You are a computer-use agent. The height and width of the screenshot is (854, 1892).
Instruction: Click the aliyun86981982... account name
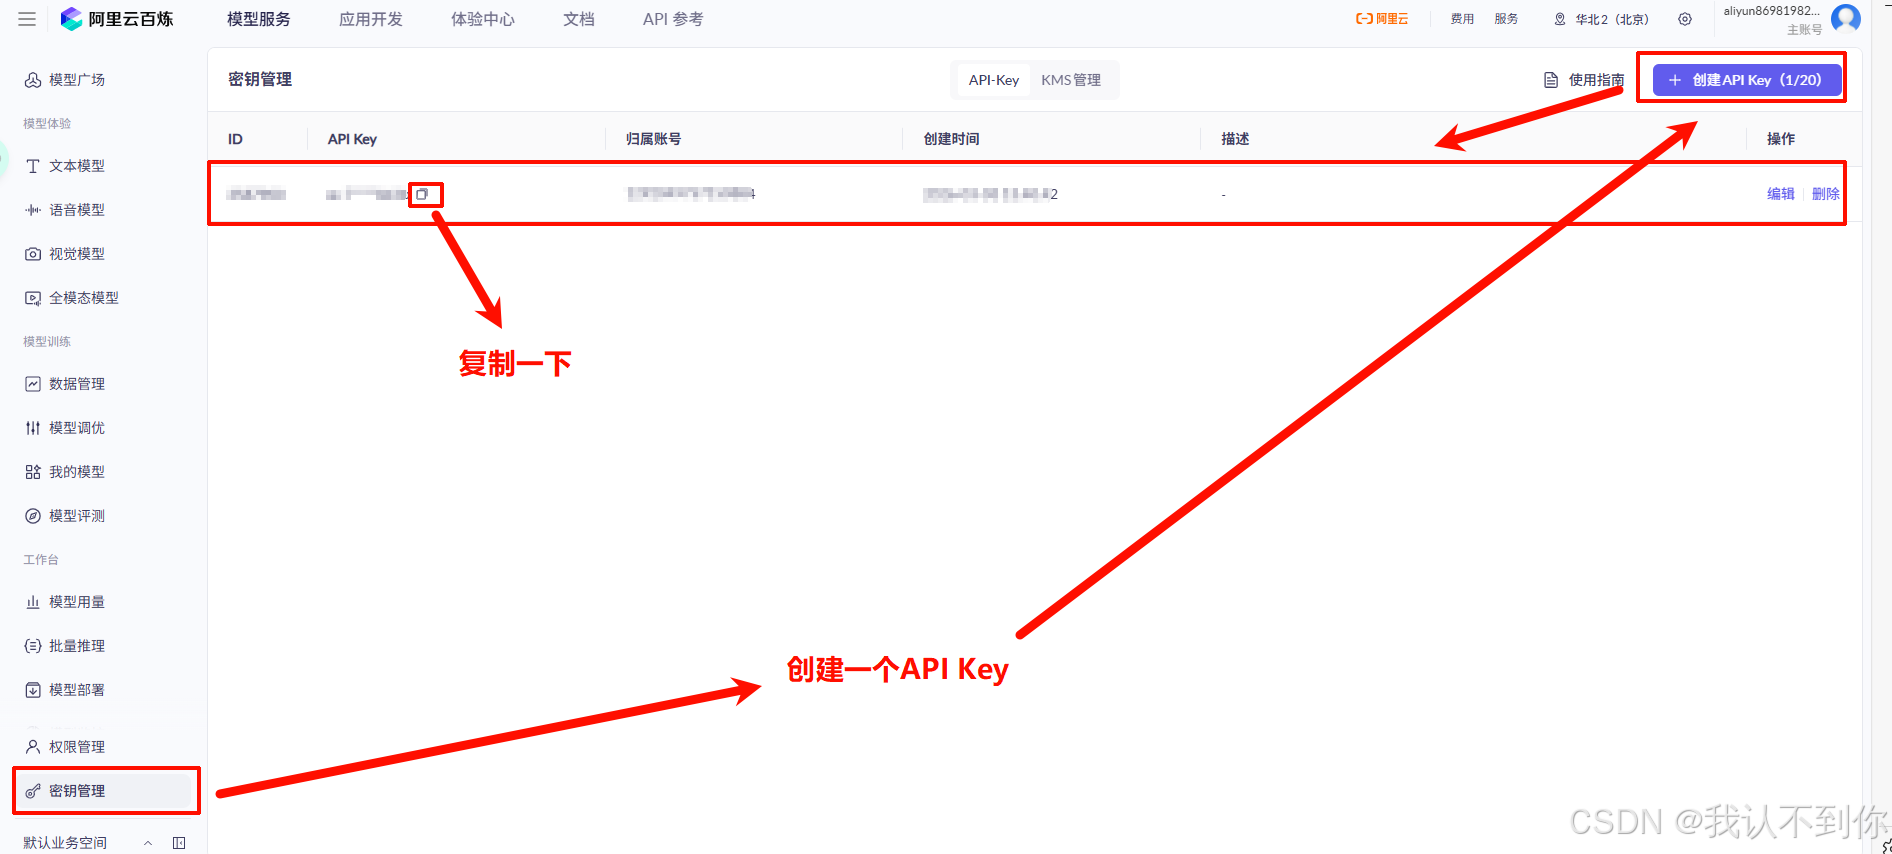coord(1771,11)
